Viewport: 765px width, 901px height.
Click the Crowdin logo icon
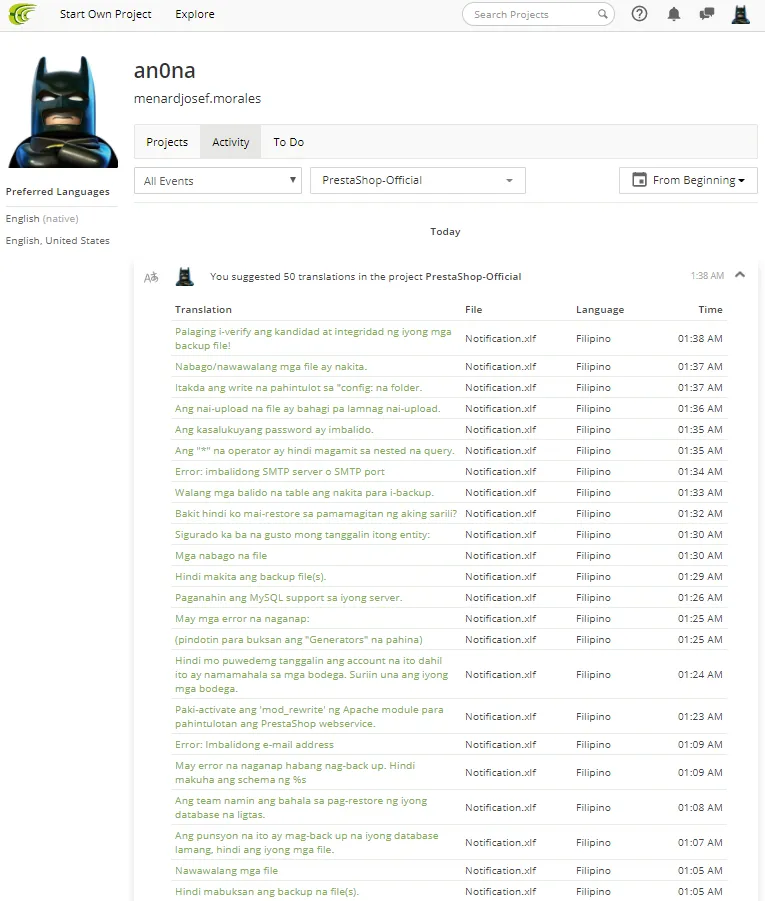click(22, 14)
